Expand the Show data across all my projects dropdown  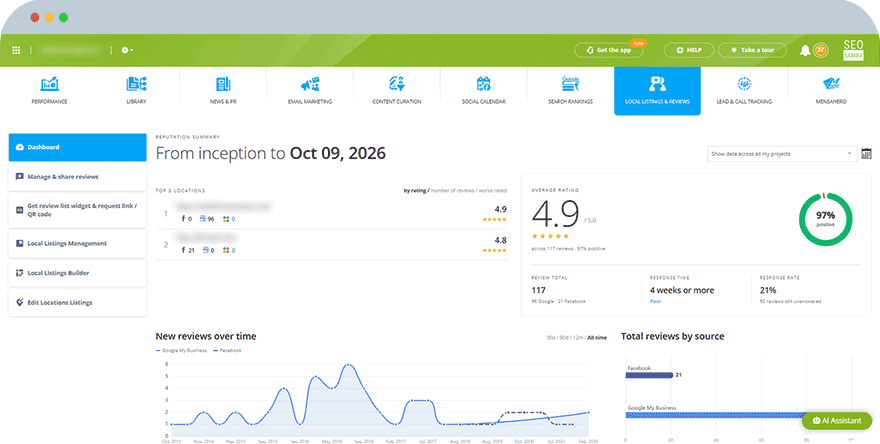coord(782,154)
